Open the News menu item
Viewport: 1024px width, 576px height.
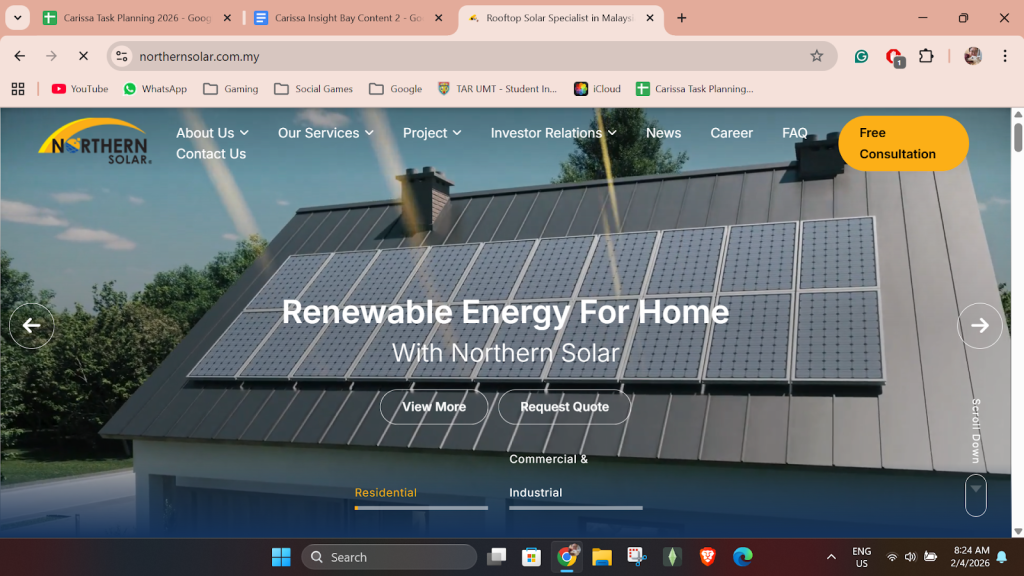[x=663, y=132]
